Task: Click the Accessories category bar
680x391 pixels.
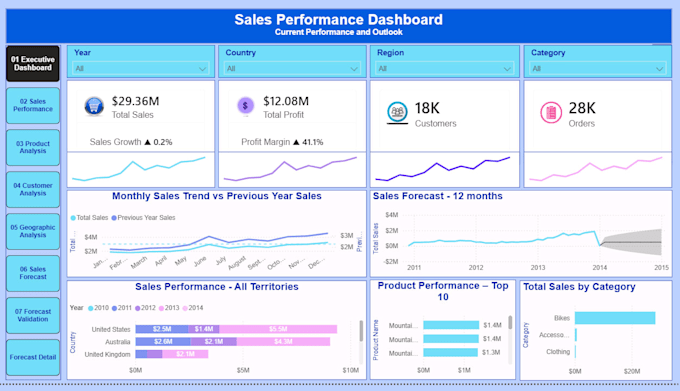Action: (x=576, y=335)
